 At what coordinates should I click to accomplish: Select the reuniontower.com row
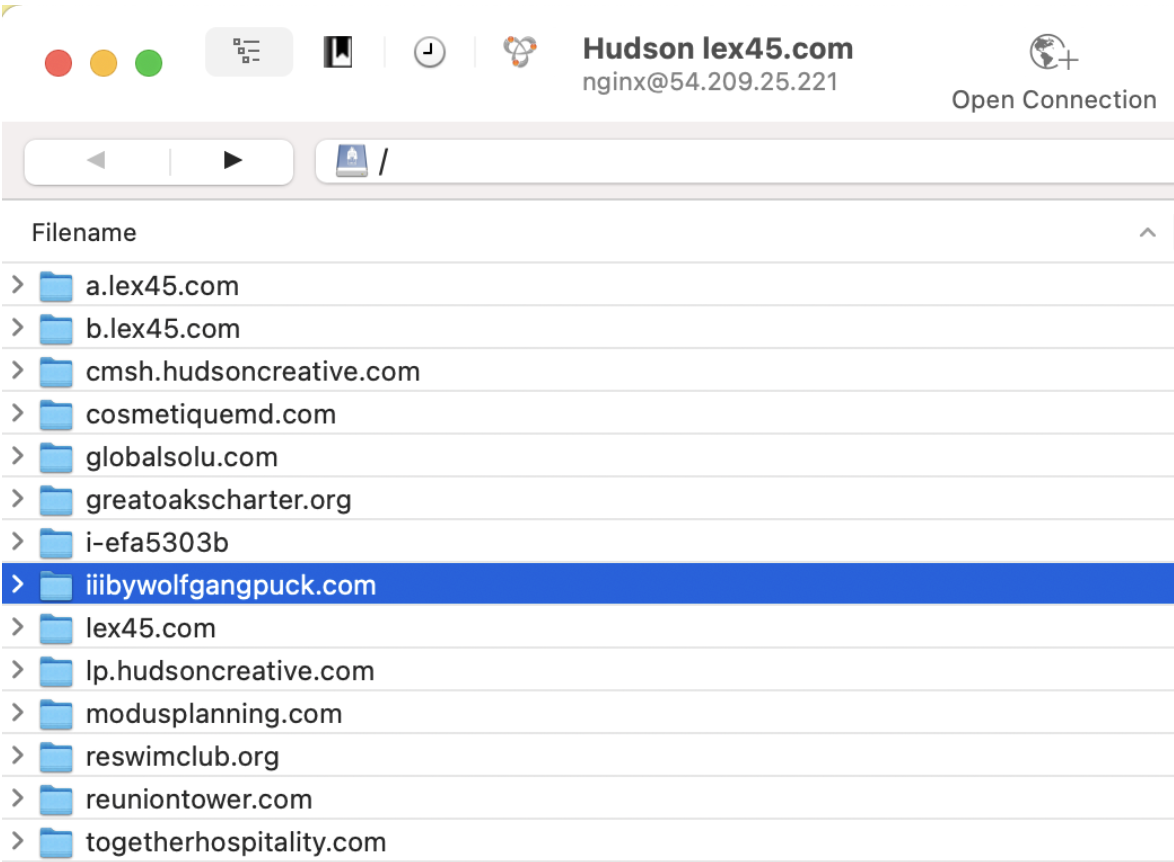pos(588,798)
